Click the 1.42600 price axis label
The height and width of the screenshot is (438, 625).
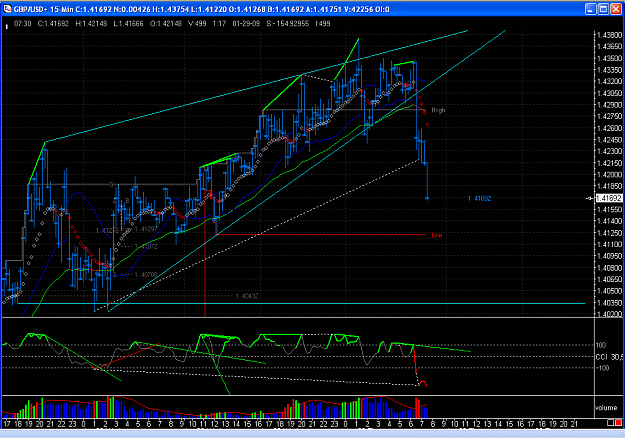click(609, 128)
